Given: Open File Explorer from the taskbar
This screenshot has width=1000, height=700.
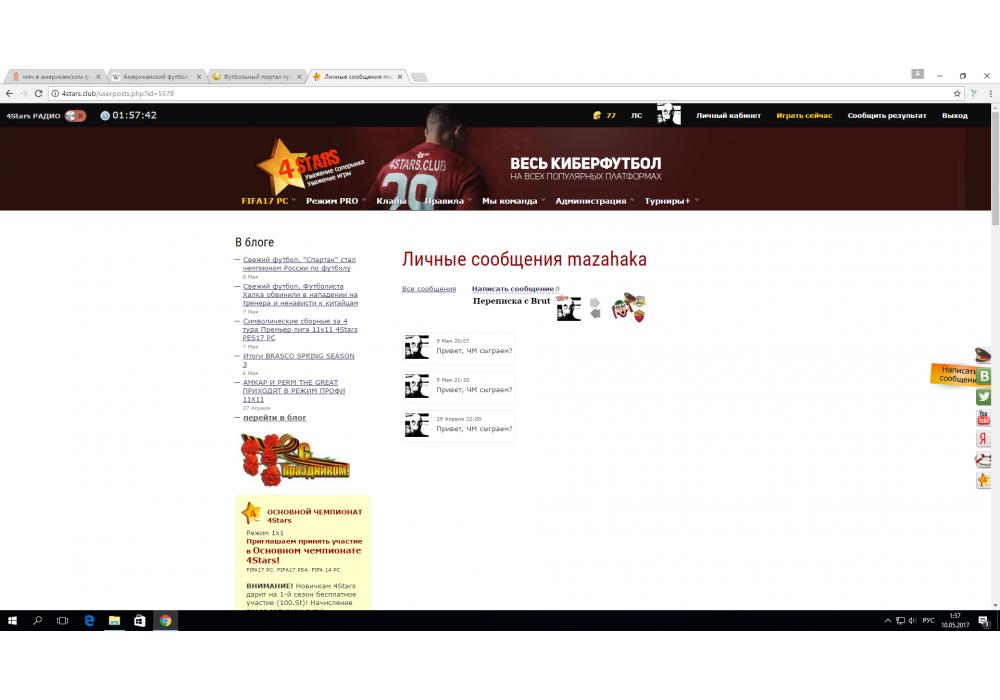Looking at the screenshot, I should click(114, 620).
